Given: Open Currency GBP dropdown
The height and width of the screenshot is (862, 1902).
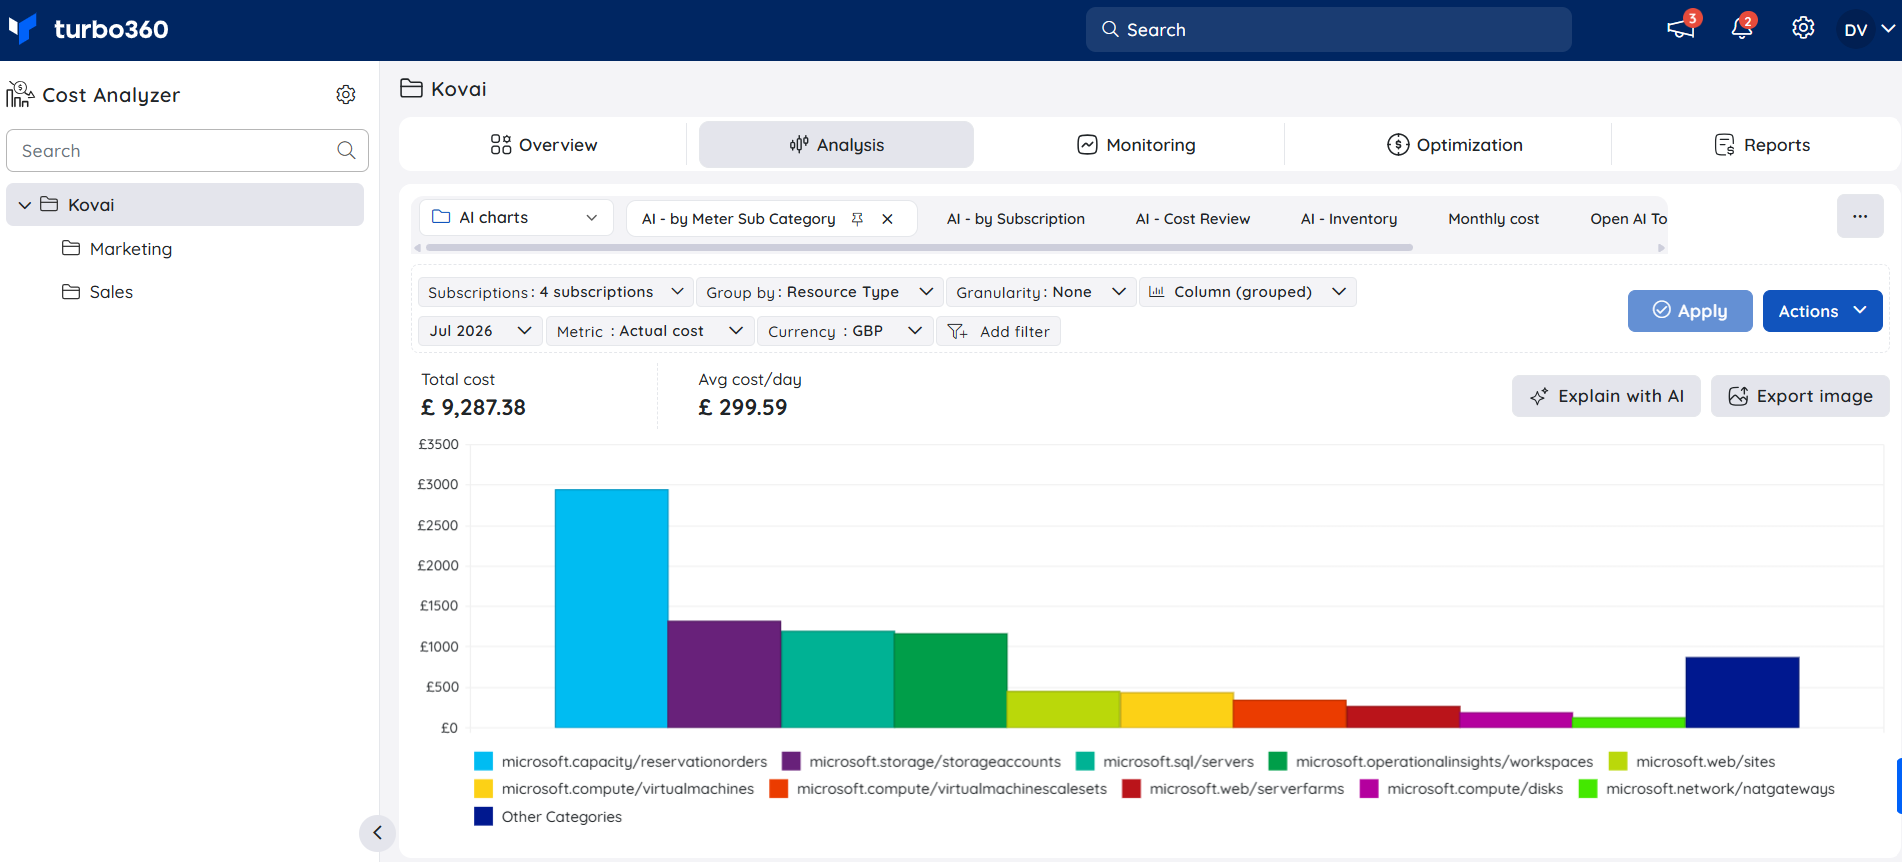Looking at the screenshot, I should (x=845, y=331).
